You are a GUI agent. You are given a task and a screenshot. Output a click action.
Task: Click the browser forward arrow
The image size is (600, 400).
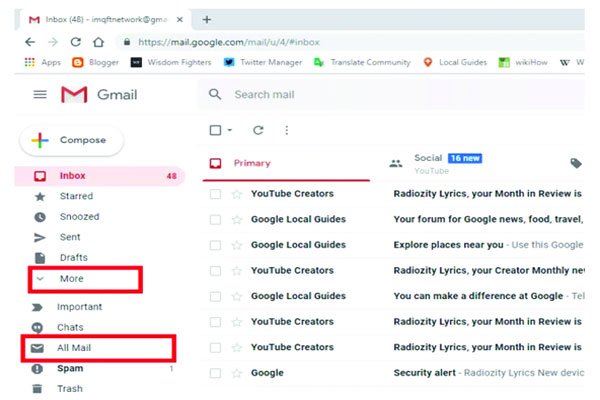click(x=53, y=42)
